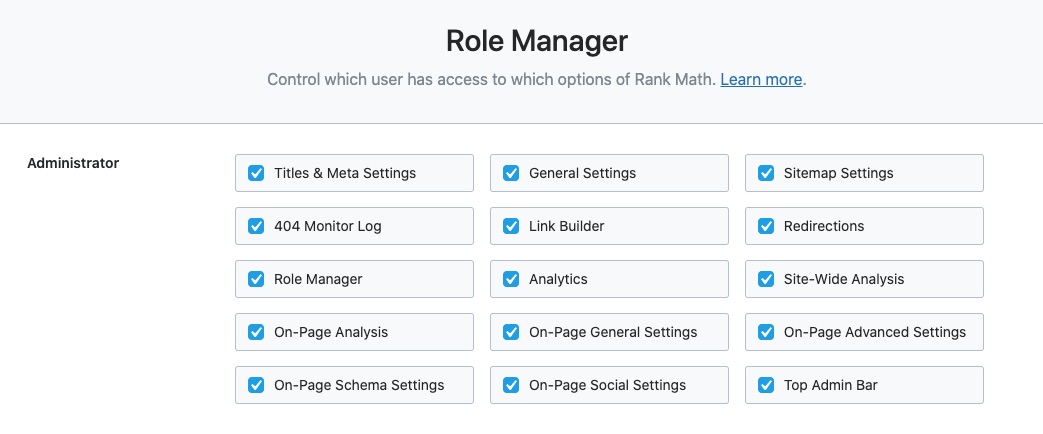Click the Administrator role label
This screenshot has width=1043, height=434.
tap(73, 162)
